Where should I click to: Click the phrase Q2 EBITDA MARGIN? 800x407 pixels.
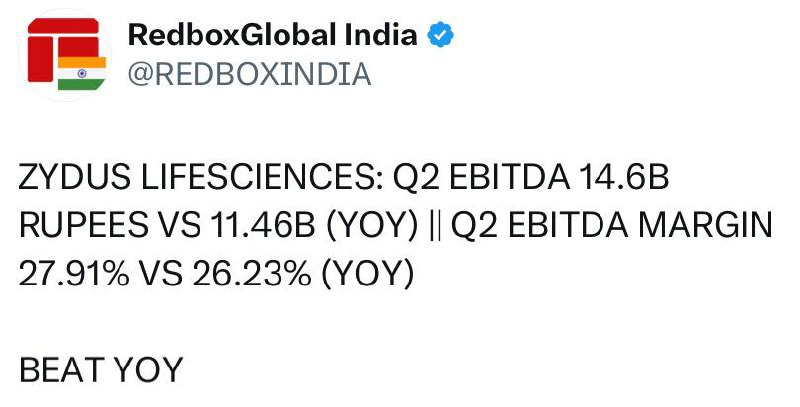[x=611, y=226]
